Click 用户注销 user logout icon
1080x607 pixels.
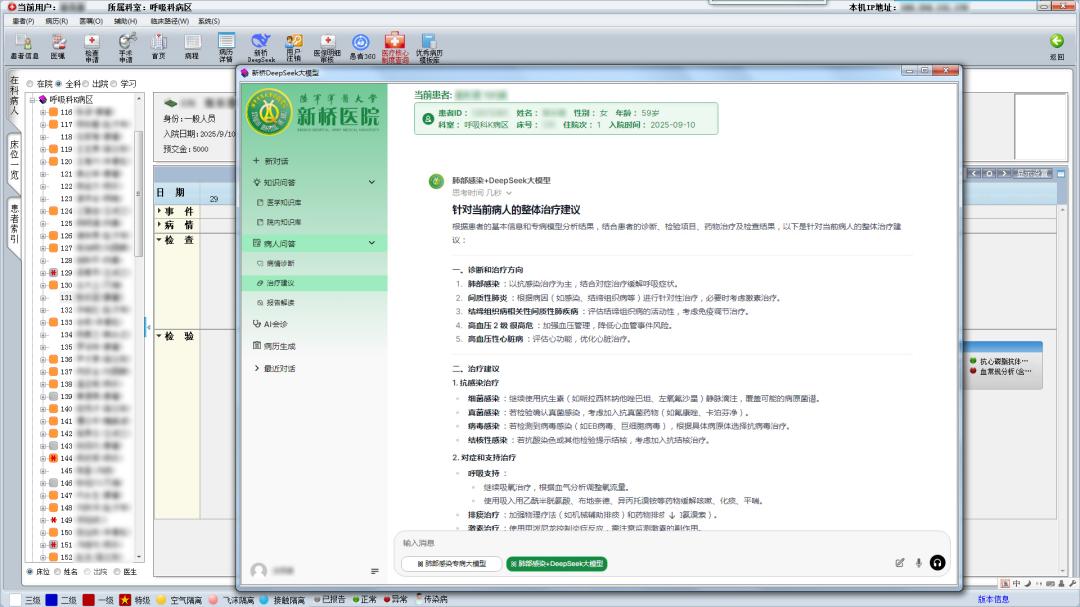pyautogui.click(x=293, y=48)
